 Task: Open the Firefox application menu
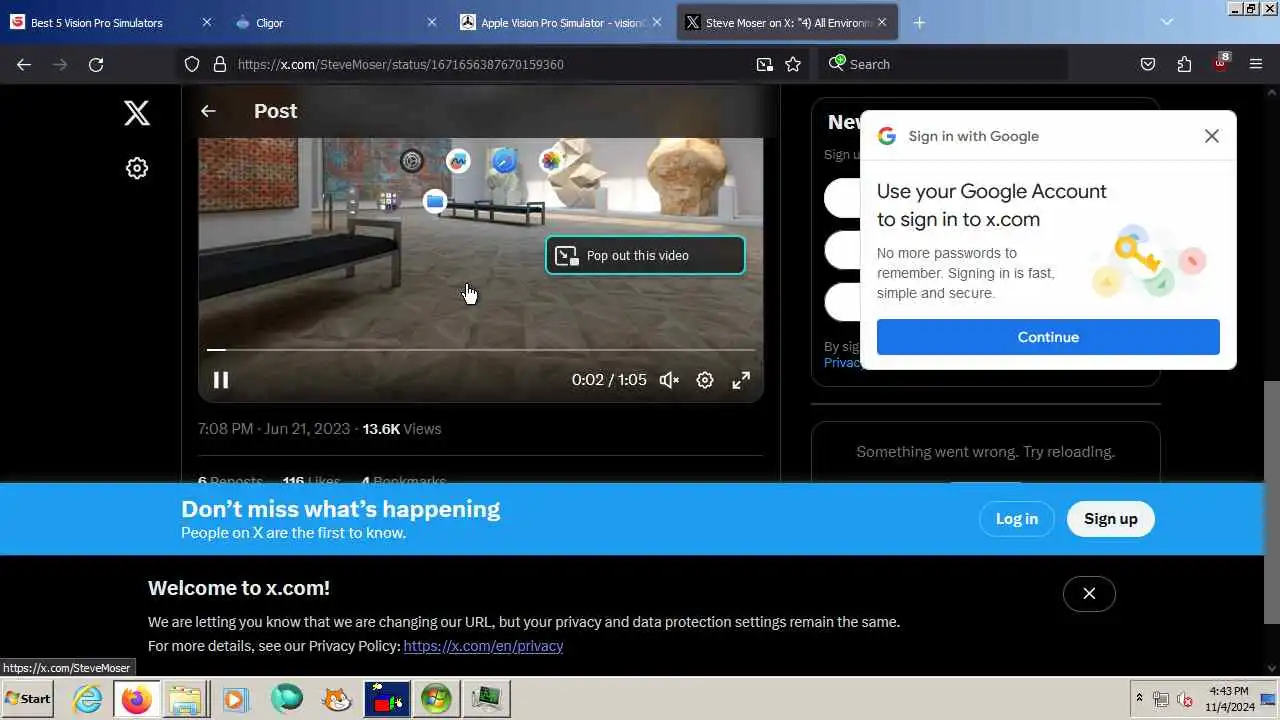1256,64
